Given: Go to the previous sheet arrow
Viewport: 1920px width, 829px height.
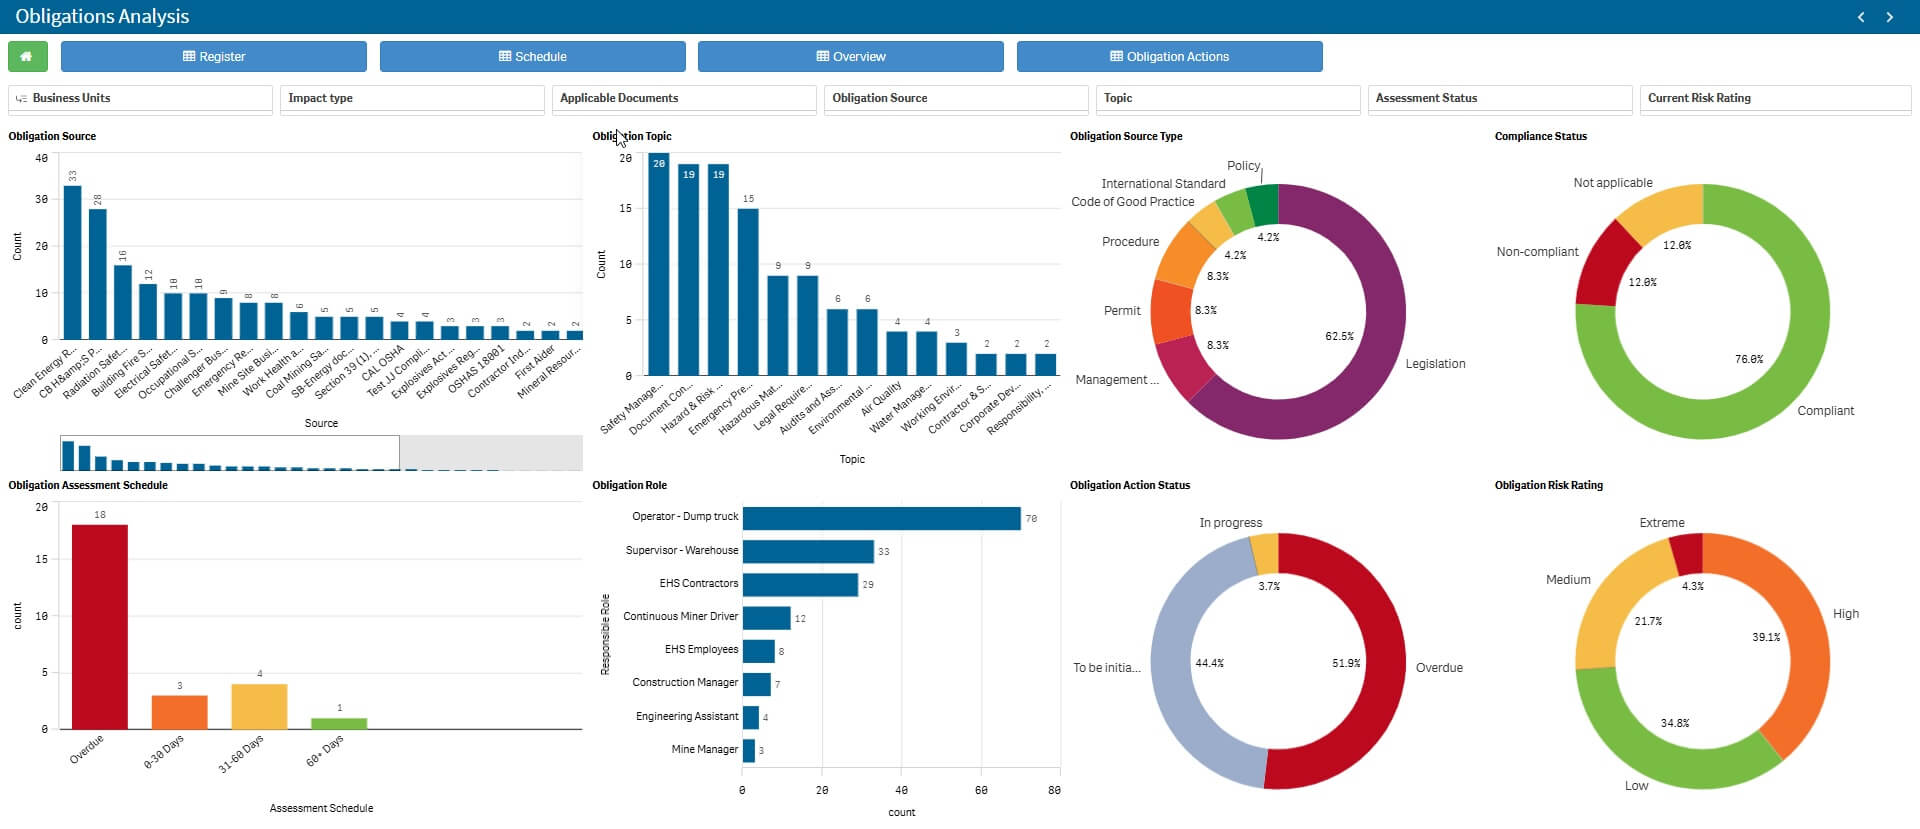Looking at the screenshot, I should click(x=1861, y=17).
